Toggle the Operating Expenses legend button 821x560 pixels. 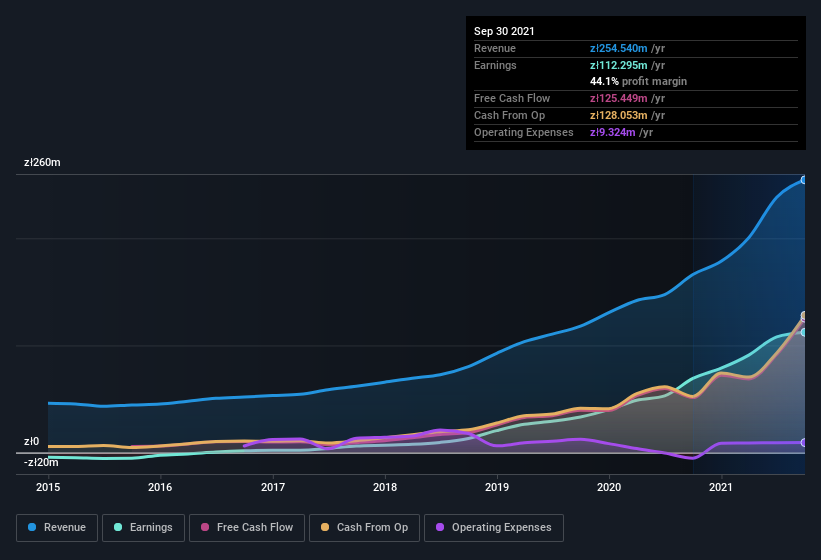[x=494, y=528]
